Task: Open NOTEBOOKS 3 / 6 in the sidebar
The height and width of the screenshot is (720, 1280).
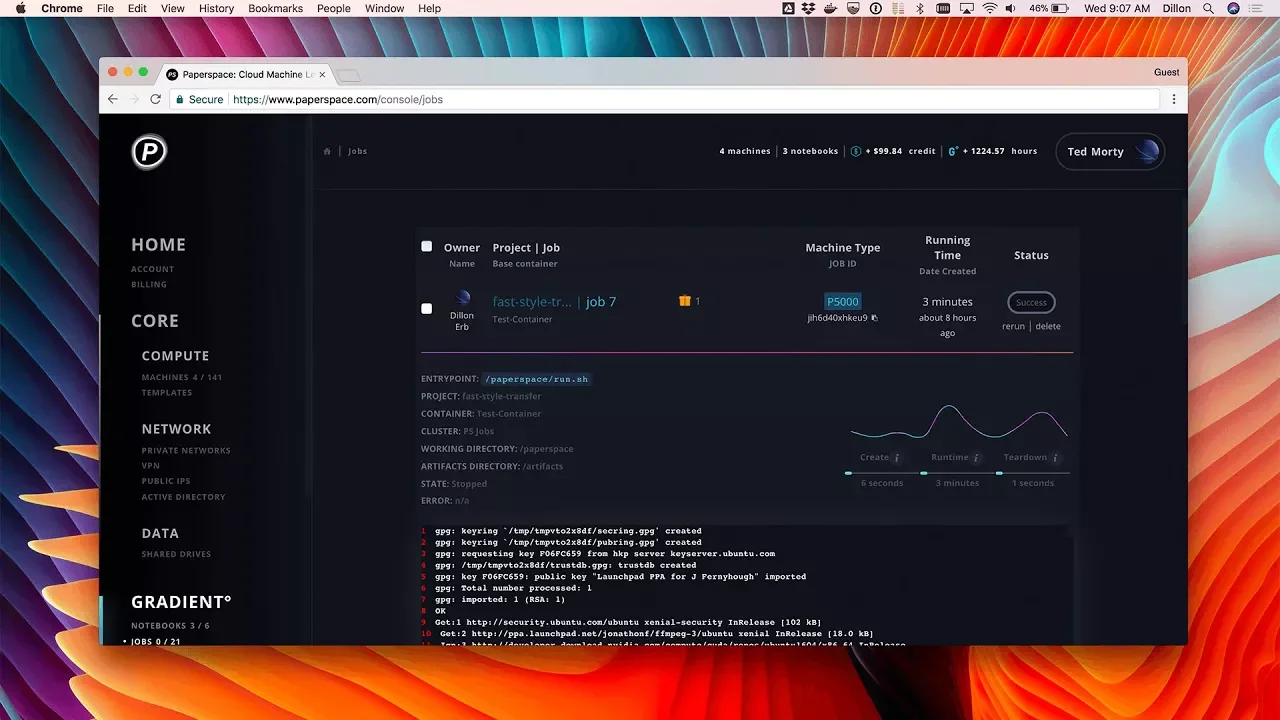Action: pos(170,626)
